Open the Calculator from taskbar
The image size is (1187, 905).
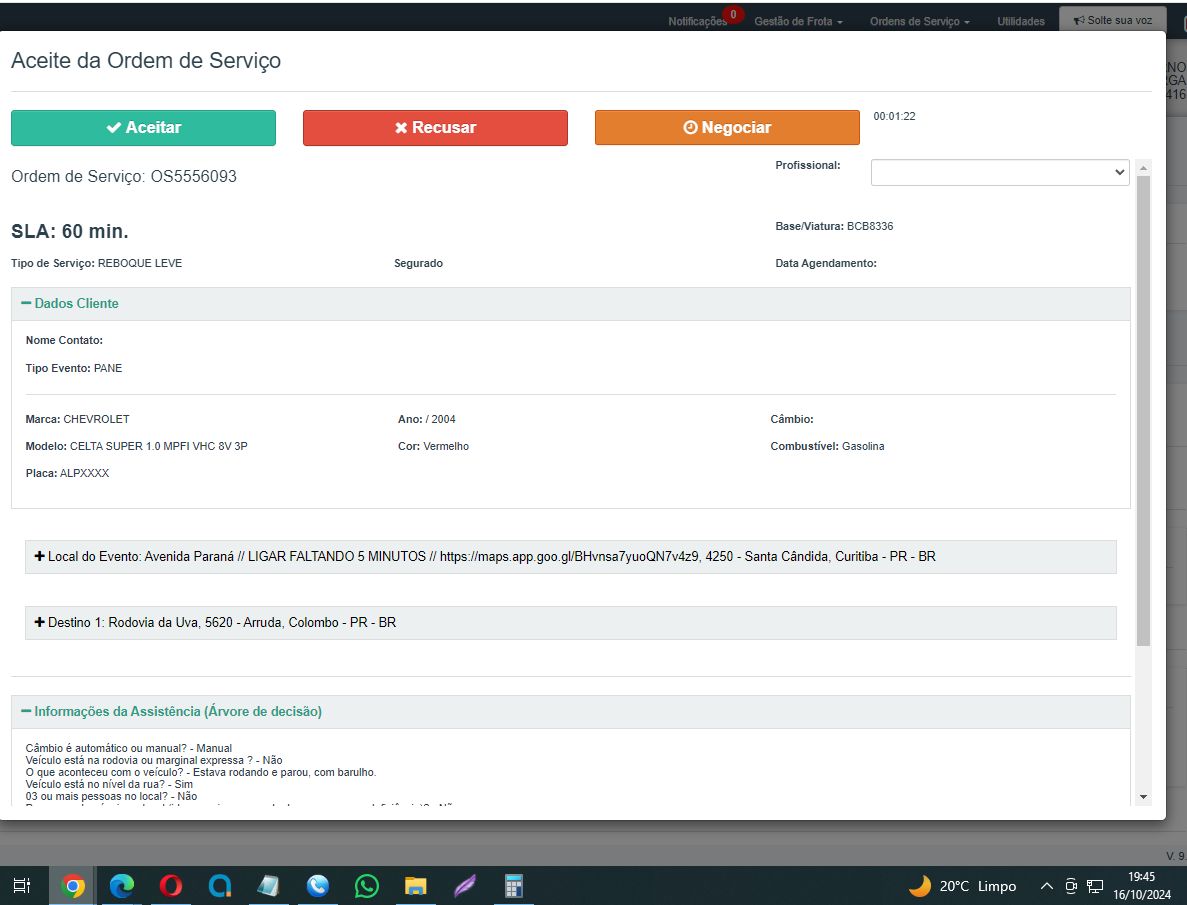coord(514,885)
